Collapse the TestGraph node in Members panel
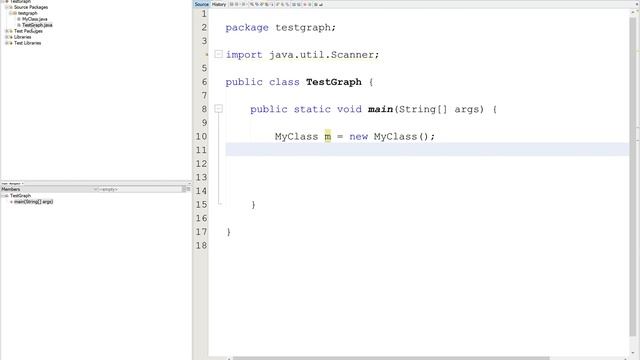The width and height of the screenshot is (640, 360). 3,196
